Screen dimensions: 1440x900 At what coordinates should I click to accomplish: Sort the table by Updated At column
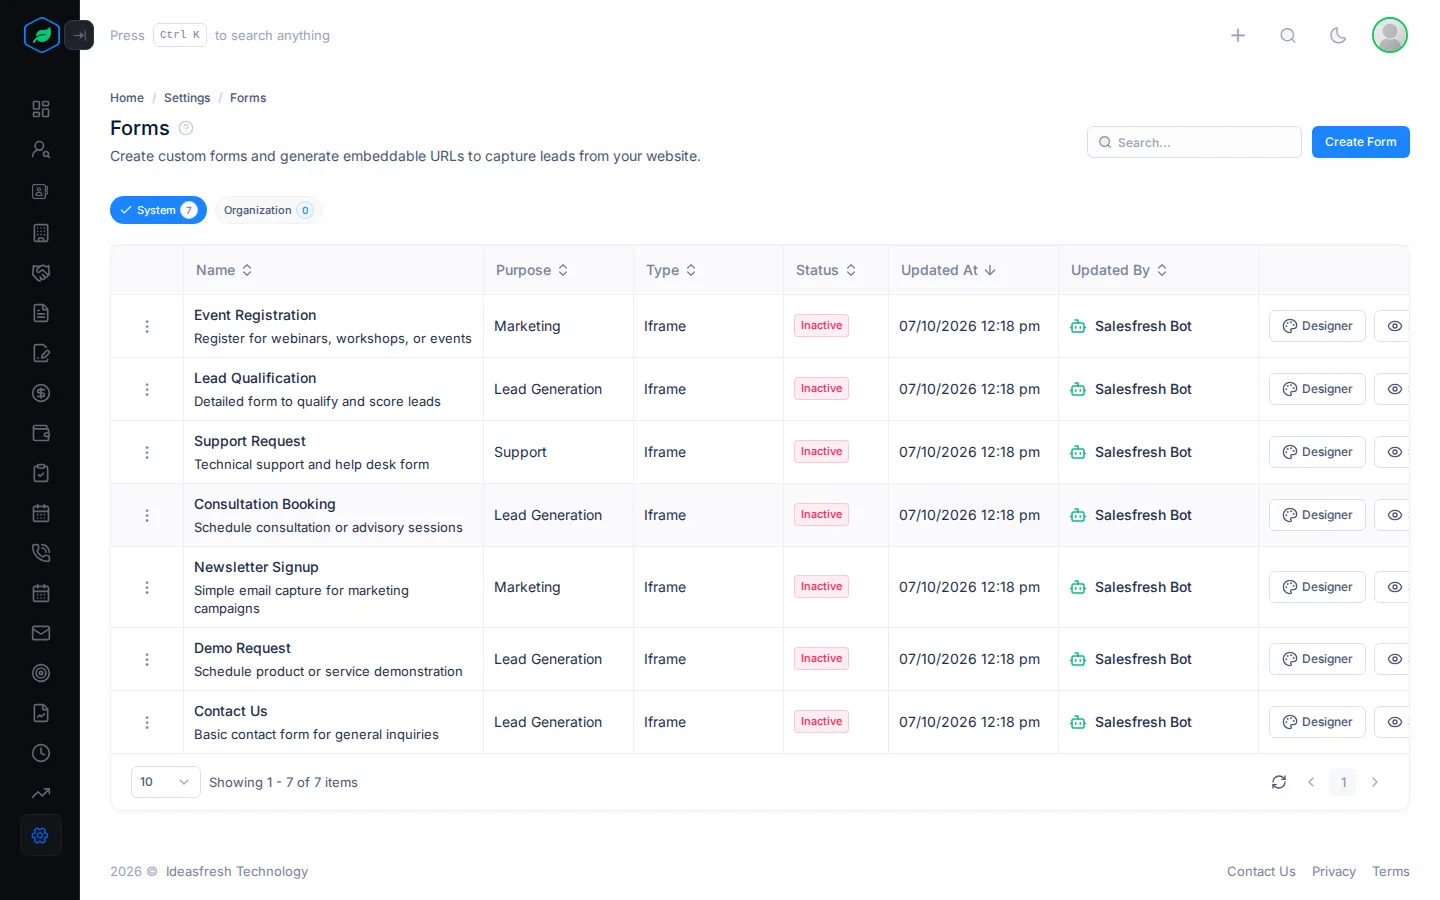coord(948,270)
